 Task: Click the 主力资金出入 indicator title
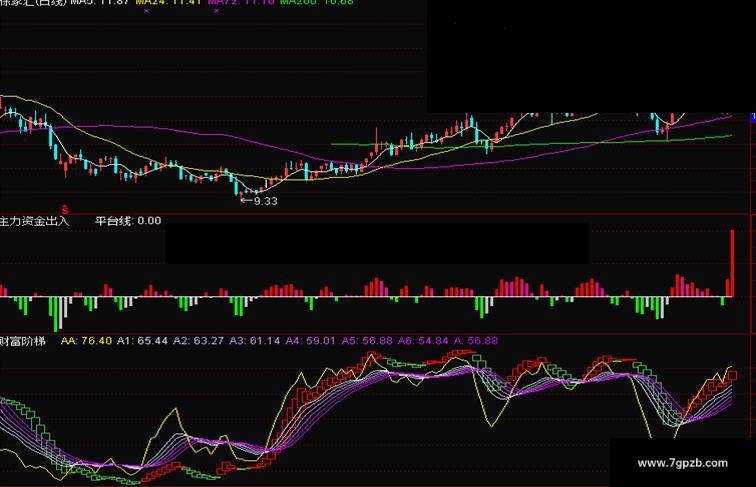click(x=34, y=221)
